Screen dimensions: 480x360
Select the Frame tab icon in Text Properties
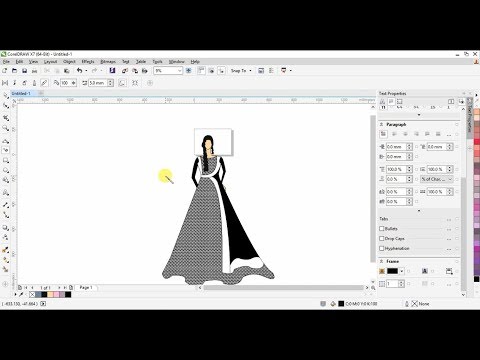point(400,101)
